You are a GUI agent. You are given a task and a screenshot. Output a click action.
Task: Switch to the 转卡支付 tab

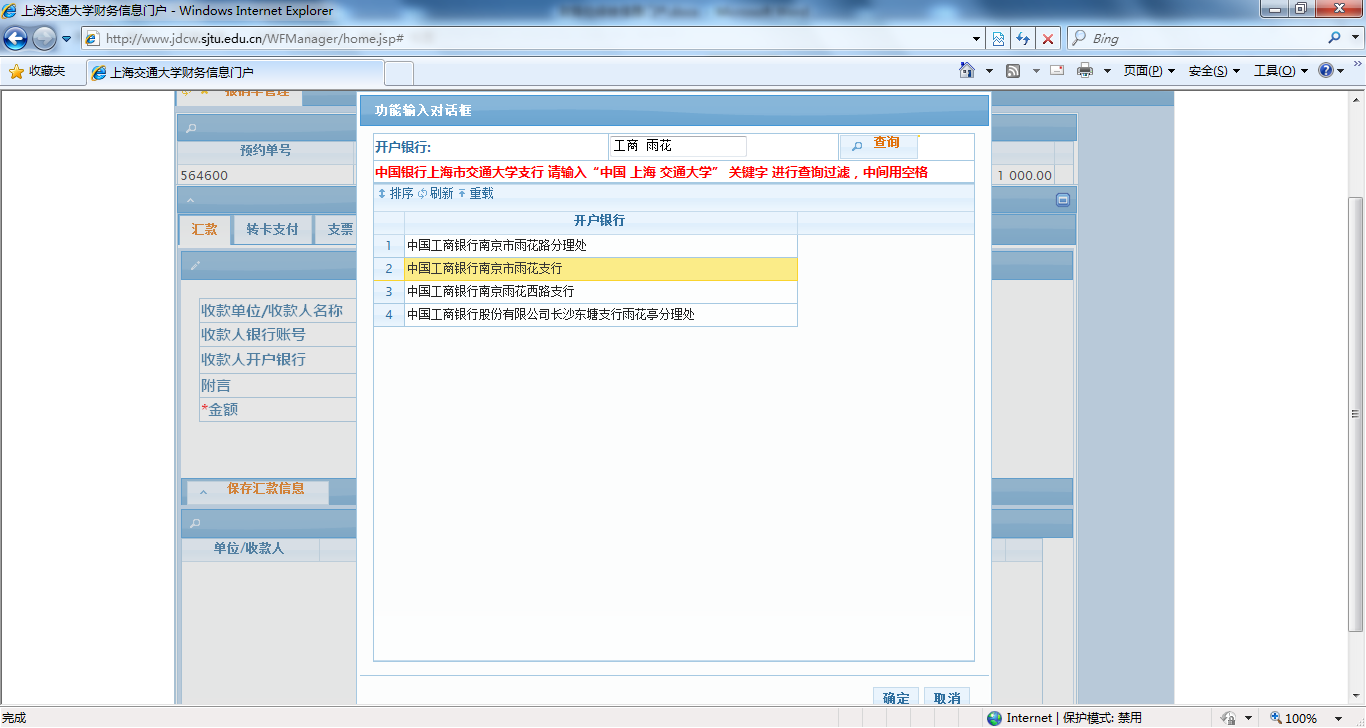[x=272, y=229]
